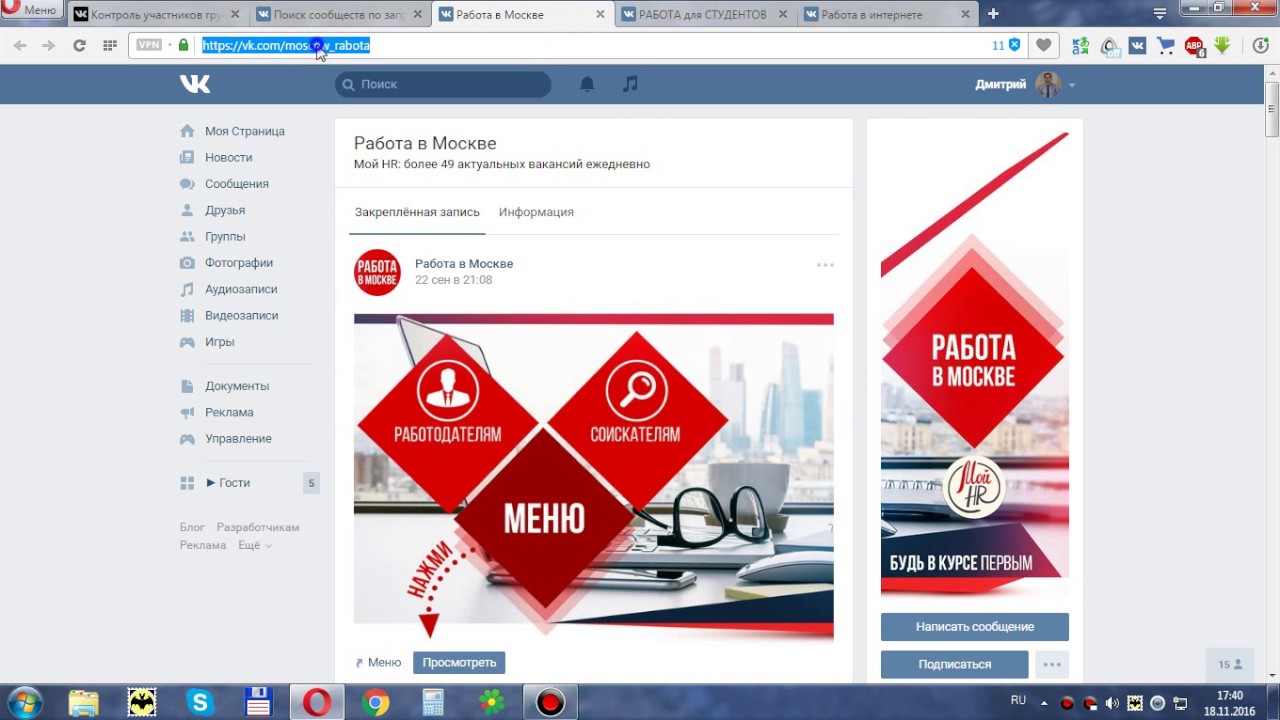Click Подписаться button
Viewport: 1280px width, 720px height.
point(954,664)
